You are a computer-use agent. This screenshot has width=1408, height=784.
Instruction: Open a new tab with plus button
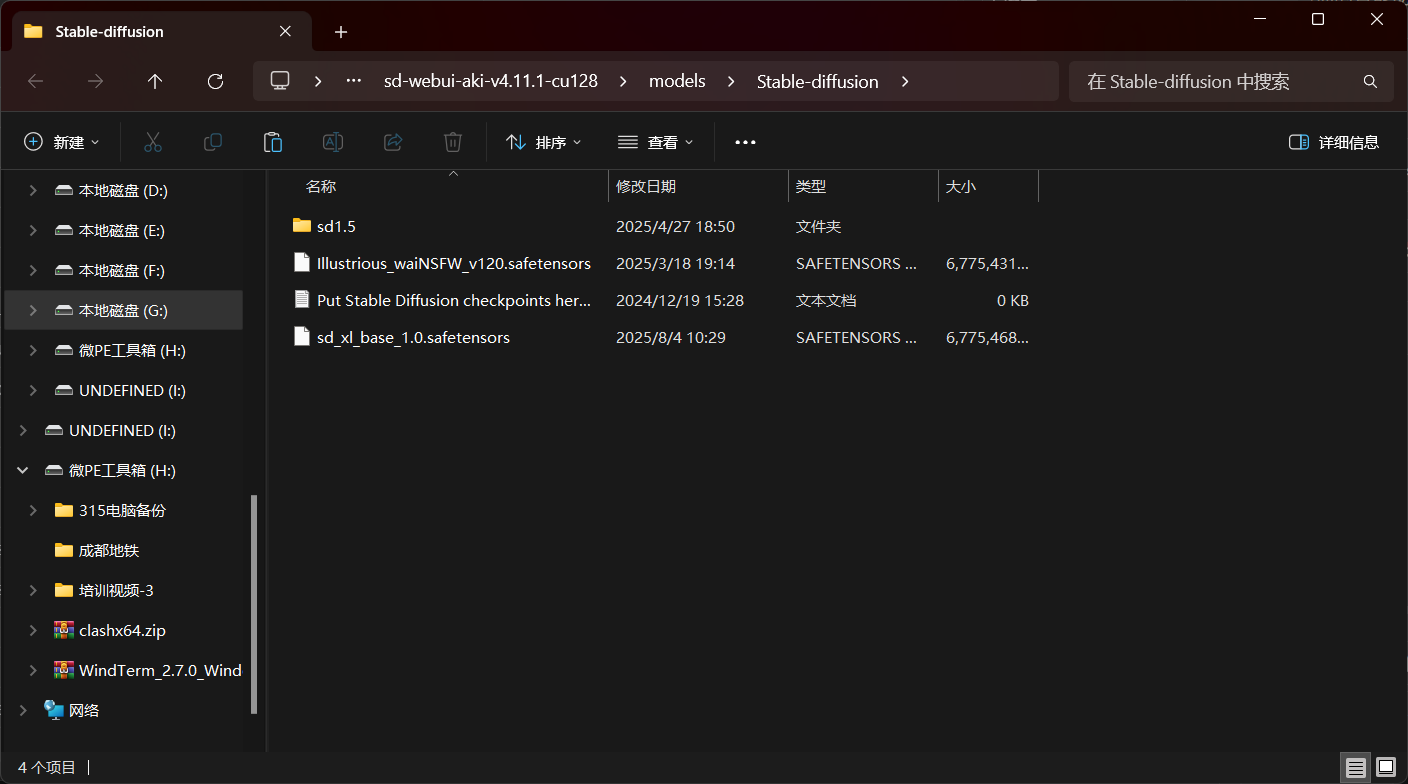pyautogui.click(x=341, y=32)
